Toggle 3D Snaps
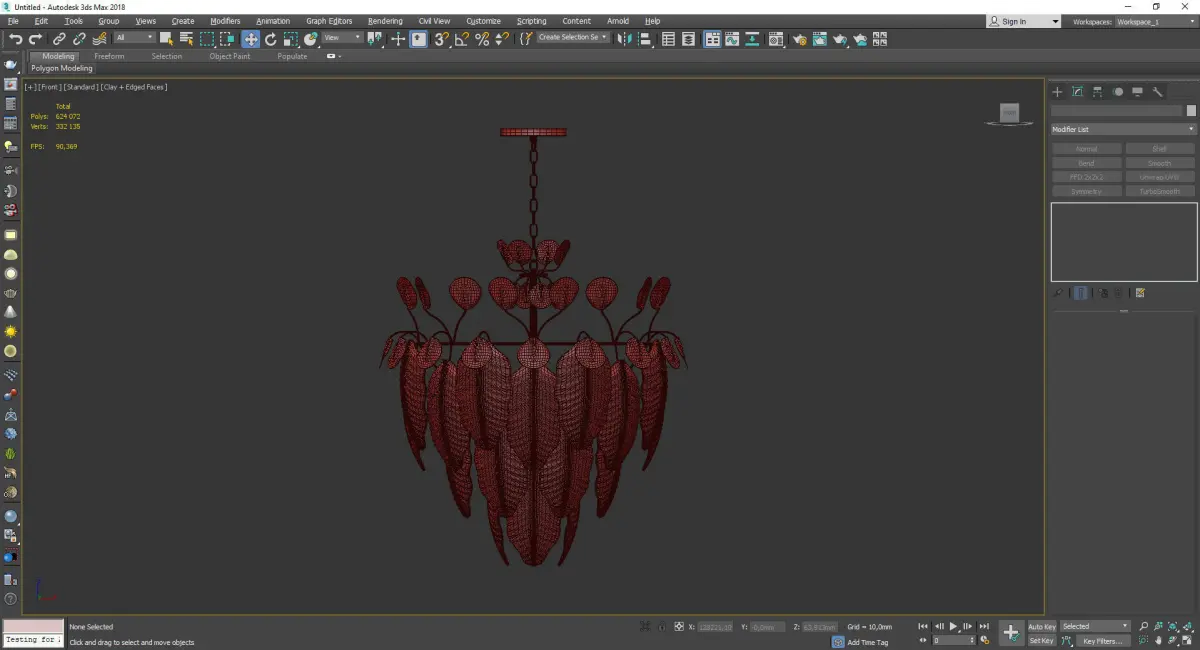Screen dimensions: 1200x650 point(441,39)
